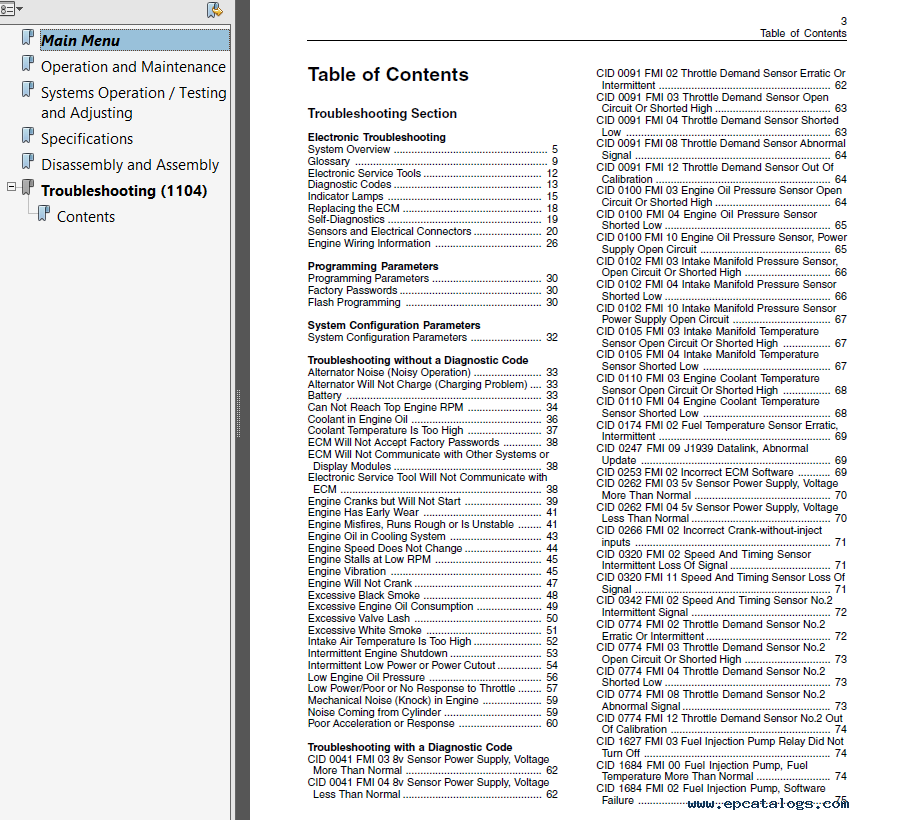Select the Troubleshooting (1104) bookmark
The width and height of the screenshot is (900, 820).
pos(124,191)
